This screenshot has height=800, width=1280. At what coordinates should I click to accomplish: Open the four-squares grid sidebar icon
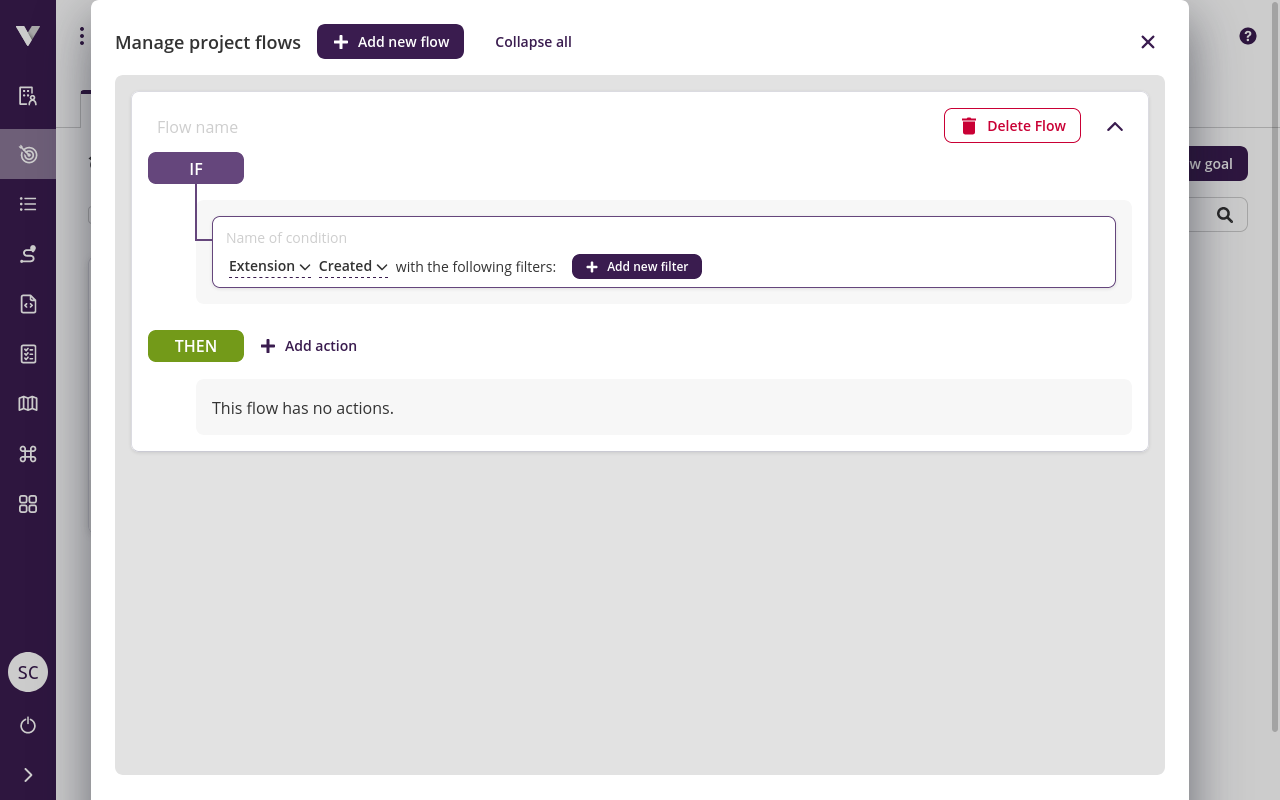(x=28, y=504)
